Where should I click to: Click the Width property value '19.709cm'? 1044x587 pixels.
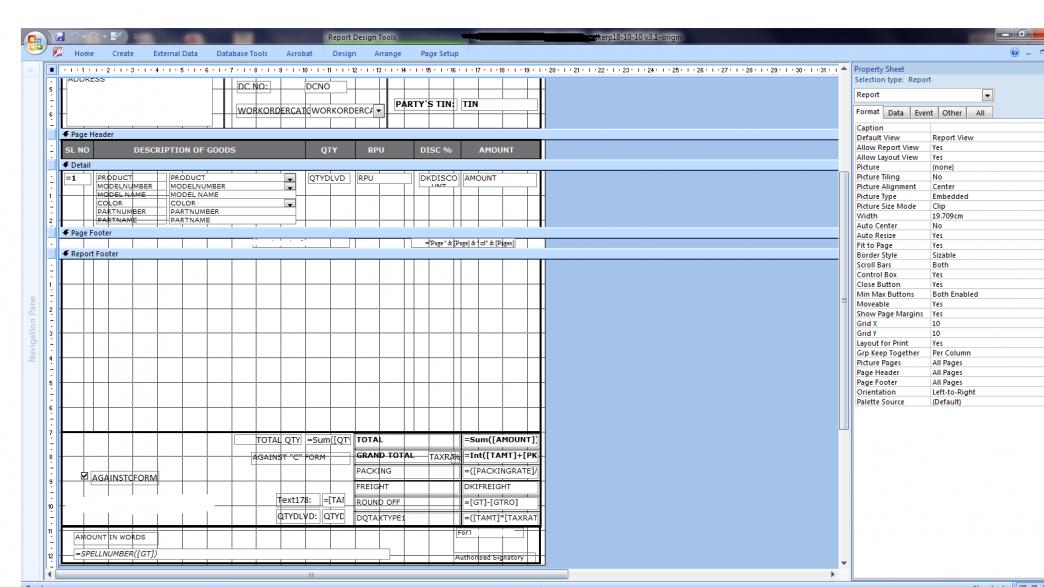(x=947, y=216)
